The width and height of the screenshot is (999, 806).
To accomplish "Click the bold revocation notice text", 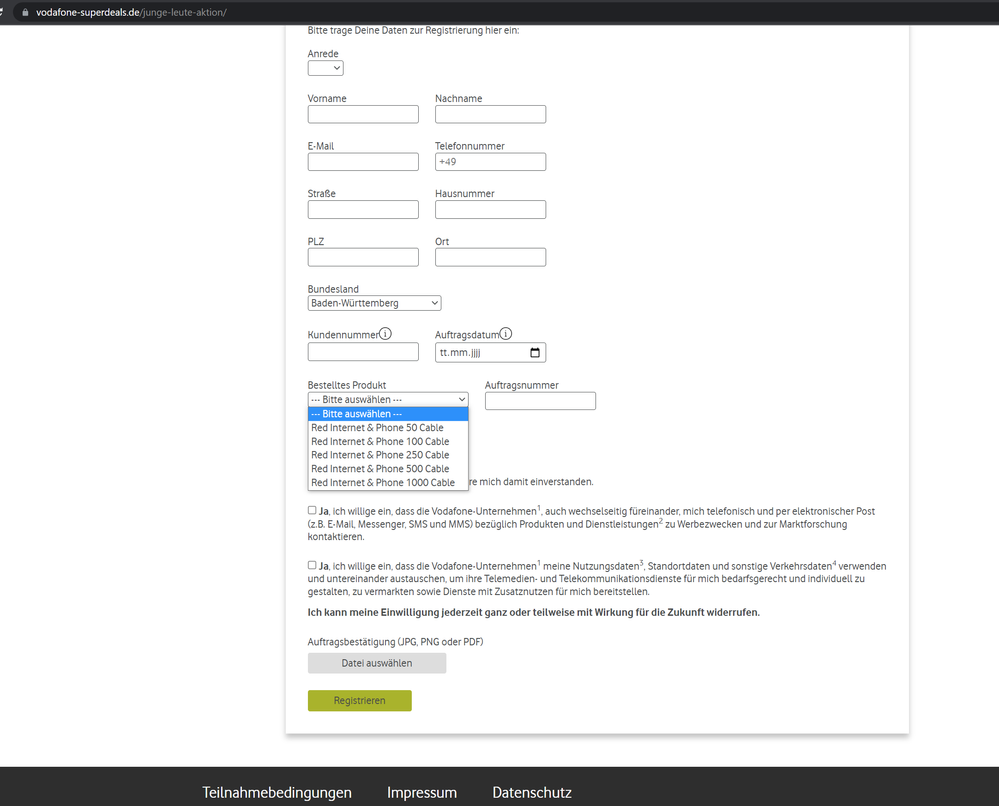I will [534, 612].
